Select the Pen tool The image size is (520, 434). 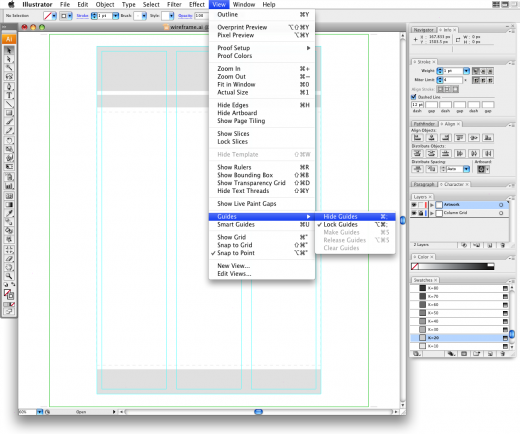pos(9,87)
